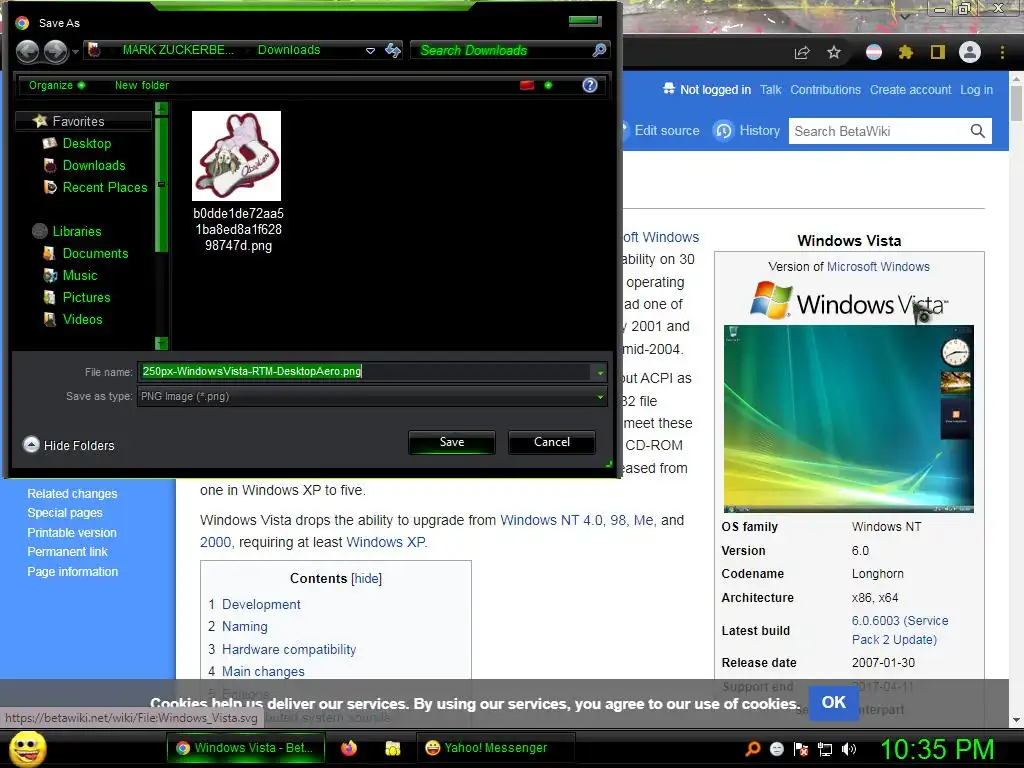Switch to Yahoo! Messenger taskbar item

495,748
